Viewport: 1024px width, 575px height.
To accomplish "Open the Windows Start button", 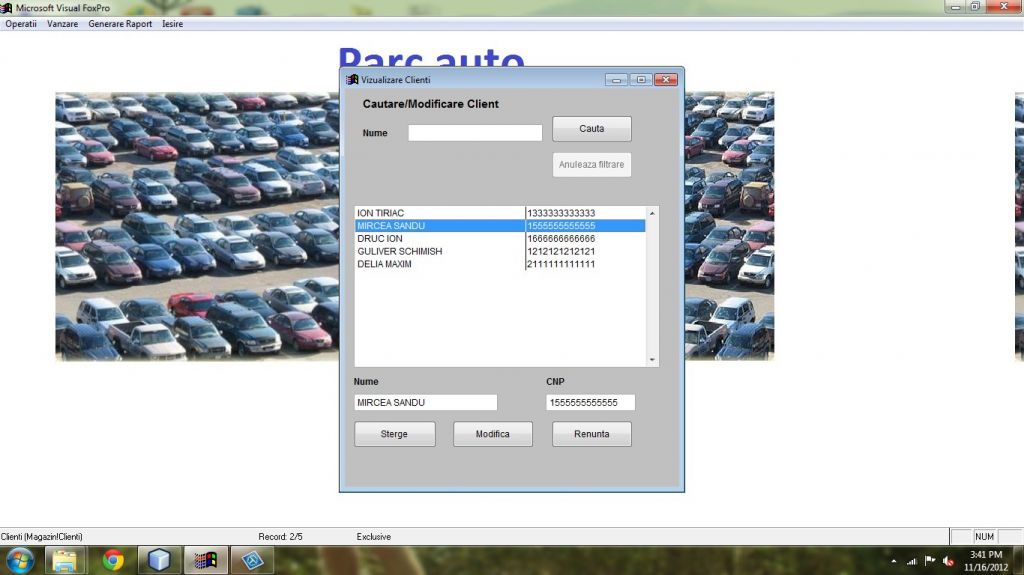I will [x=19, y=560].
